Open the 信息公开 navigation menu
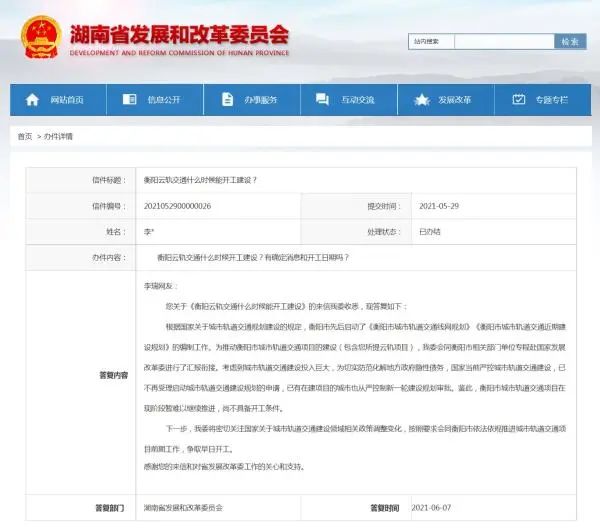This screenshot has width=600, height=531. pos(164,100)
